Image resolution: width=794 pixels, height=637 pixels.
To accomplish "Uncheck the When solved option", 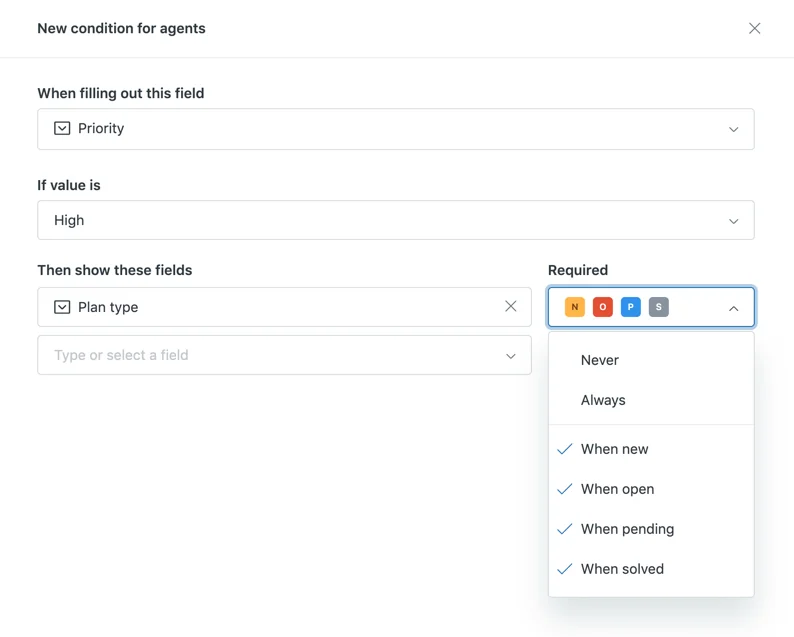I will [x=651, y=569].
